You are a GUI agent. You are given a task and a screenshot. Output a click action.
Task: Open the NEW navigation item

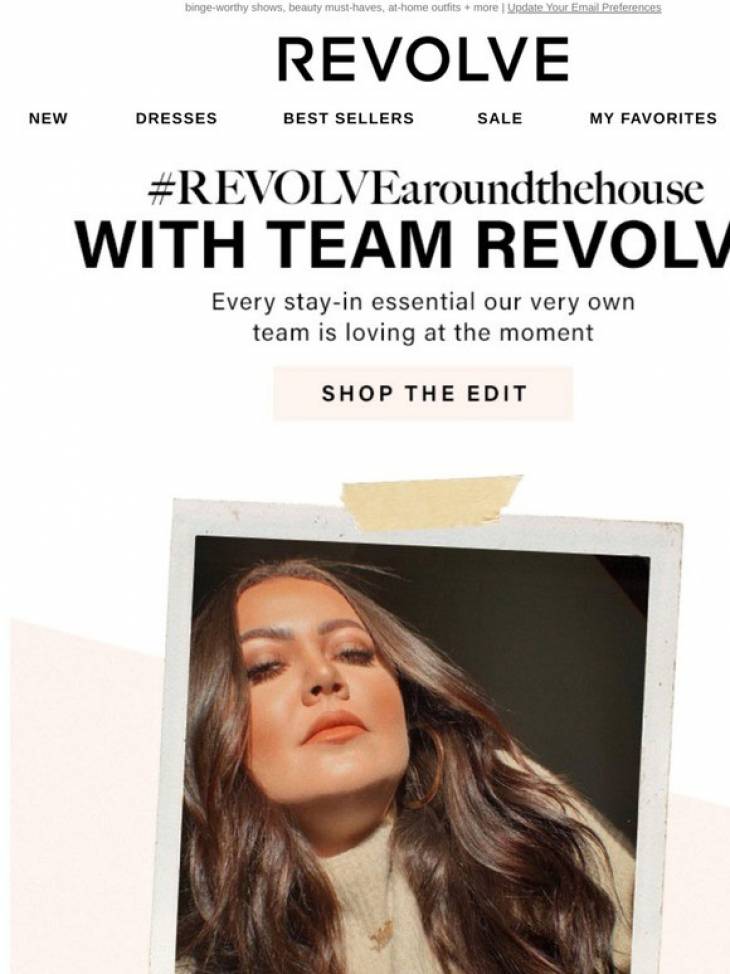[48, 118]
